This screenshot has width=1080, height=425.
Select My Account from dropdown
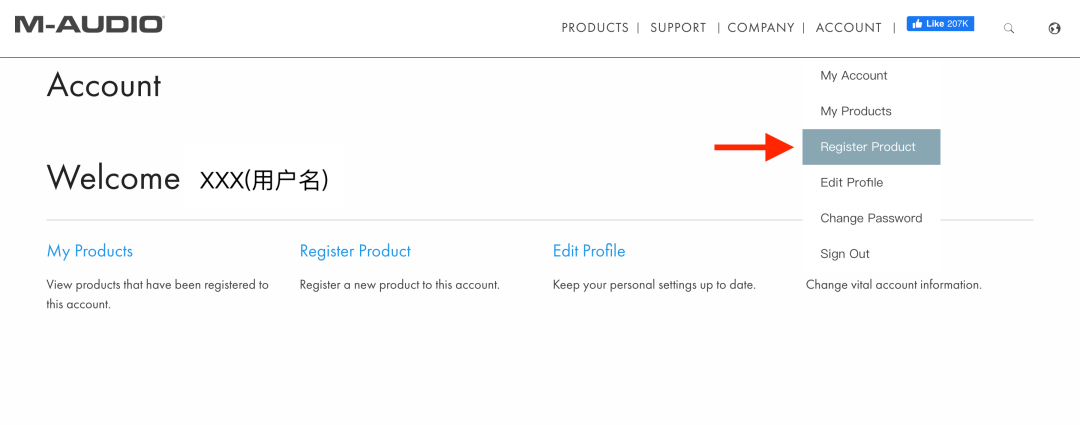coord(854,76)
